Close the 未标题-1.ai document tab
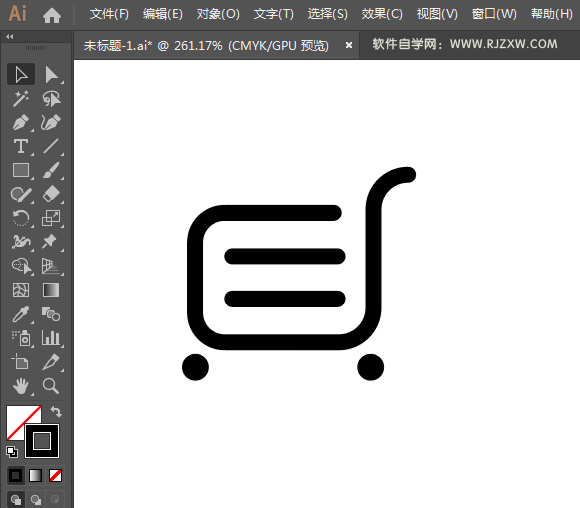The image size is (580, 508). coord(348,45)
